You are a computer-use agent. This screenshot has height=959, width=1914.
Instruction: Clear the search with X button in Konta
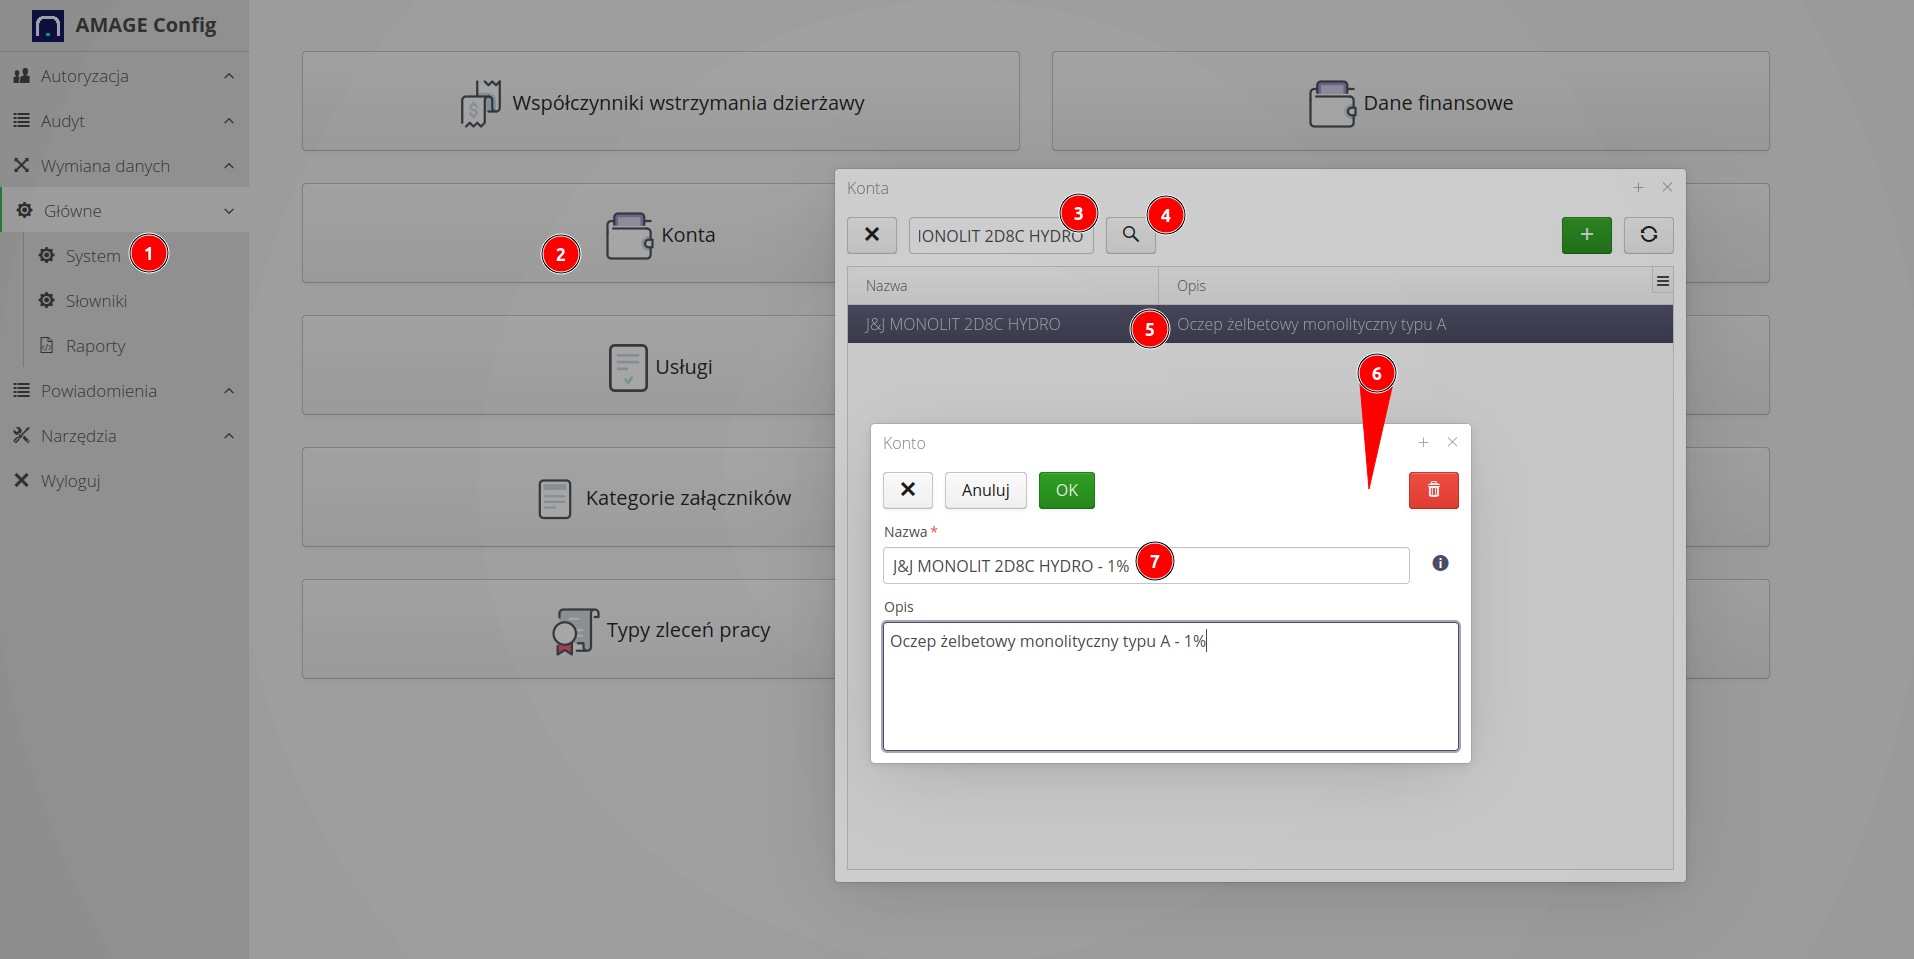coord(871,235)
